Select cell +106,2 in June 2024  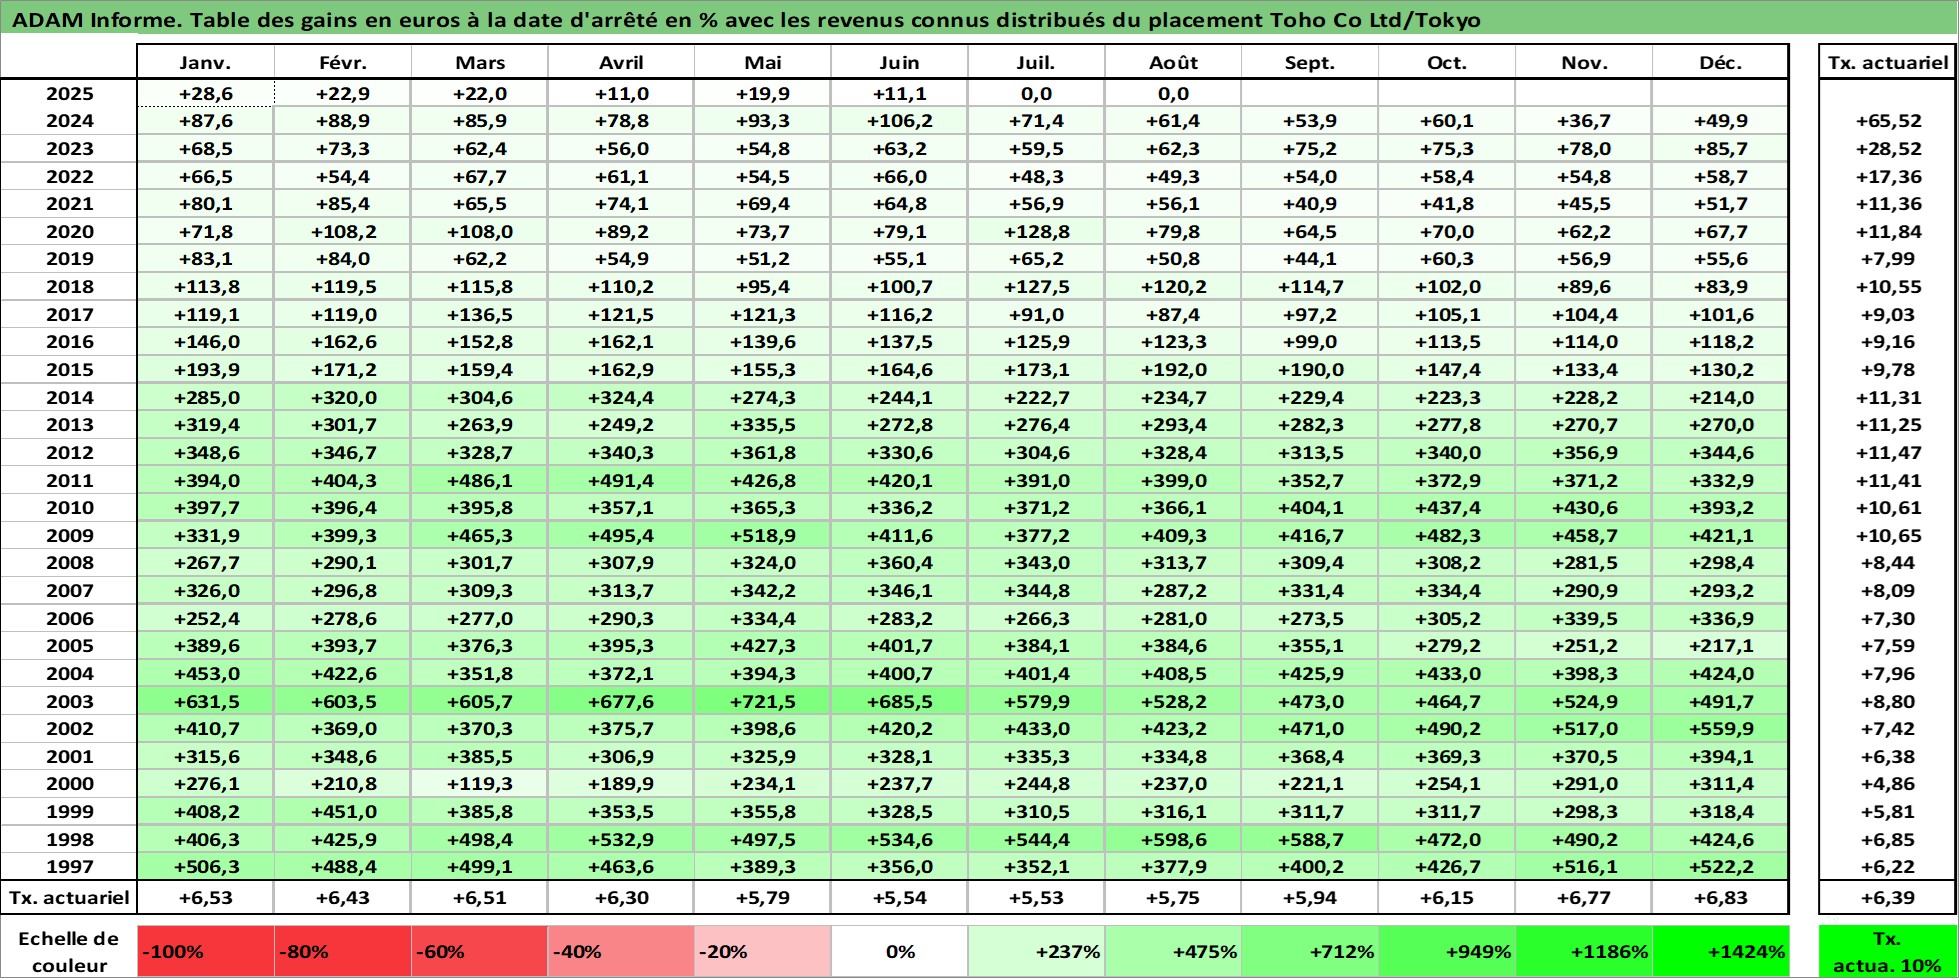899,121
